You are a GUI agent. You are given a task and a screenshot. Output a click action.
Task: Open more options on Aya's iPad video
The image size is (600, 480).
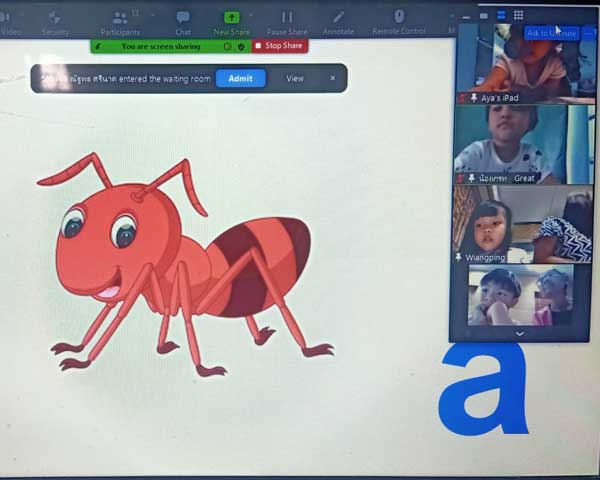(589, 33)
